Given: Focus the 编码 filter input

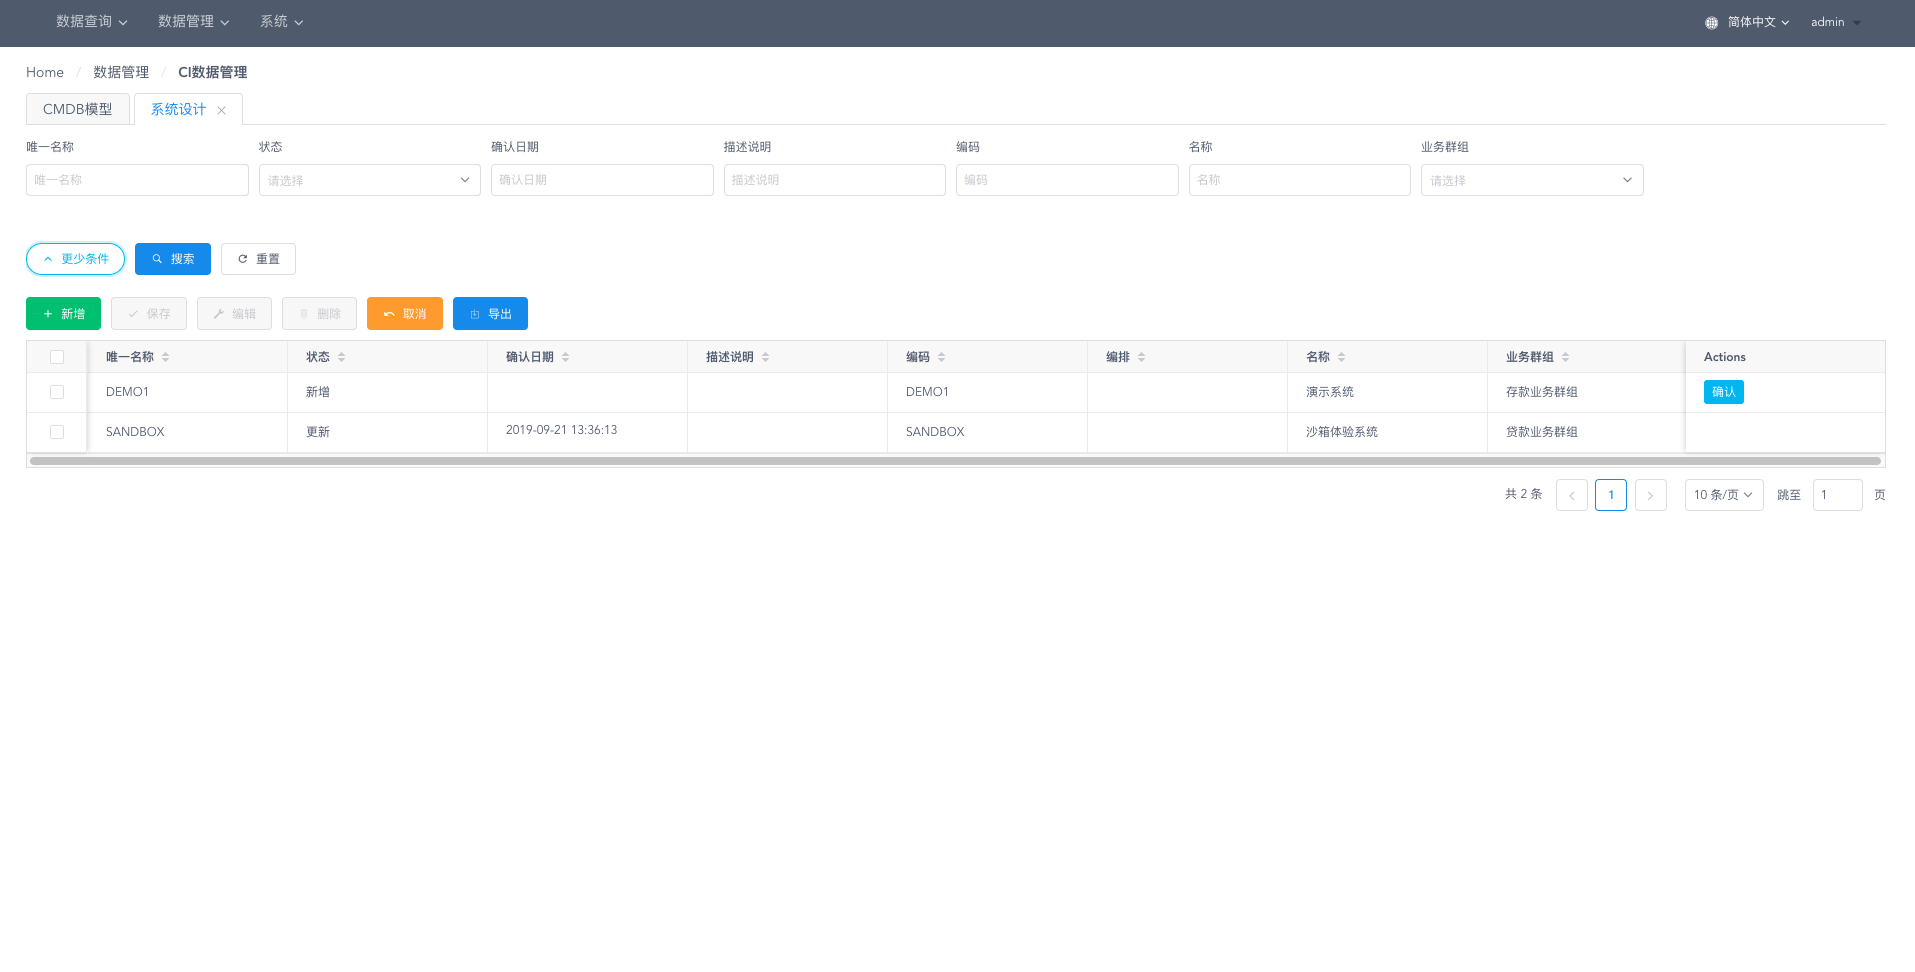Looking at the screenshot, I should 1067,180.
